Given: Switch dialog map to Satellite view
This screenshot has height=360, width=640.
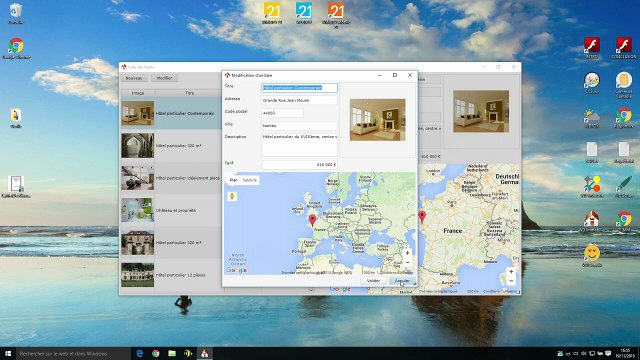Looking at the screenshot, I should (250, 180).
